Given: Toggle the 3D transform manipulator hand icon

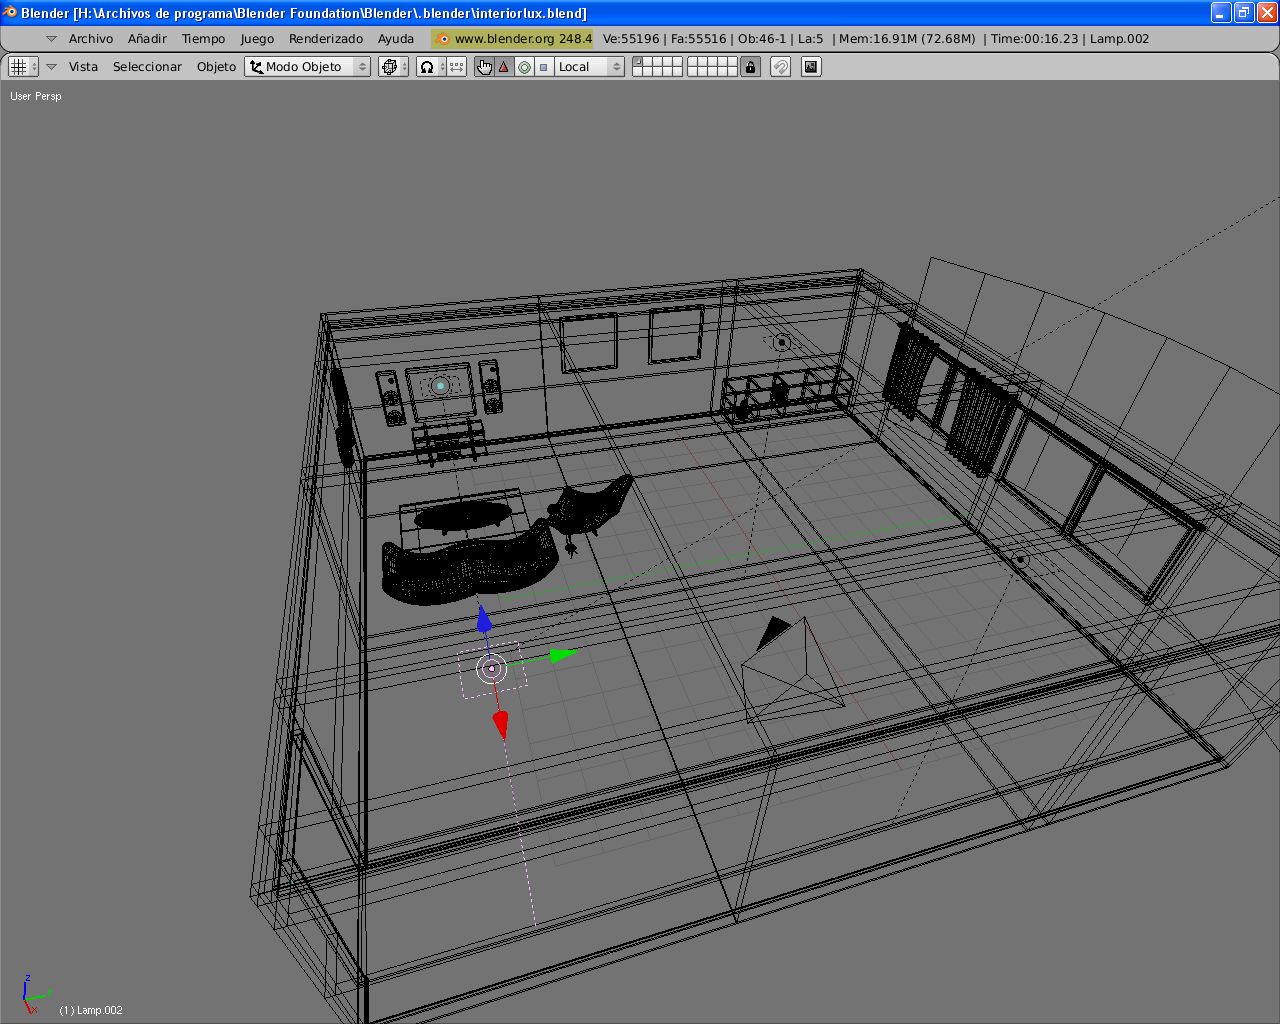Looking at the screenshot, I should (484, 67).
